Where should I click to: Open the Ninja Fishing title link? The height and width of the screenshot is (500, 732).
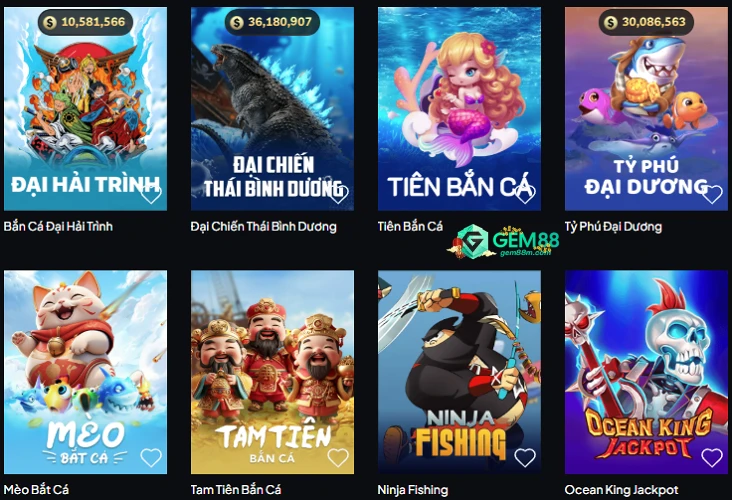[x=413, y=490]
